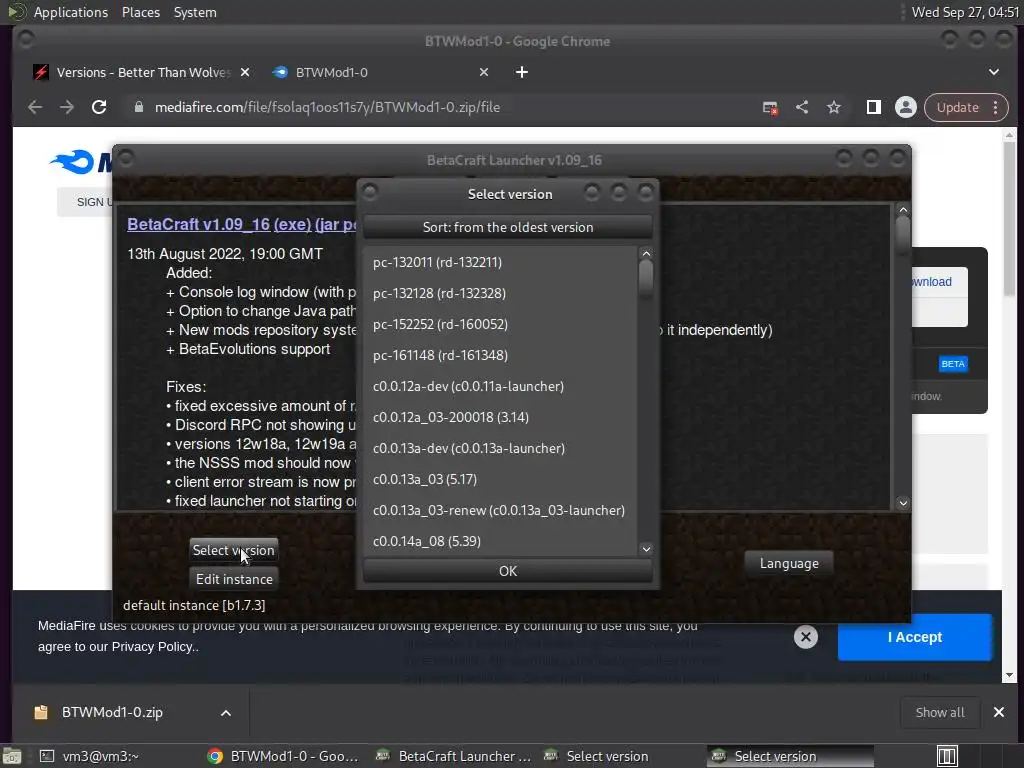1024x768 pixels.
Task: Click the BETA badge on MediaFire page
Action: coord(953,364)
